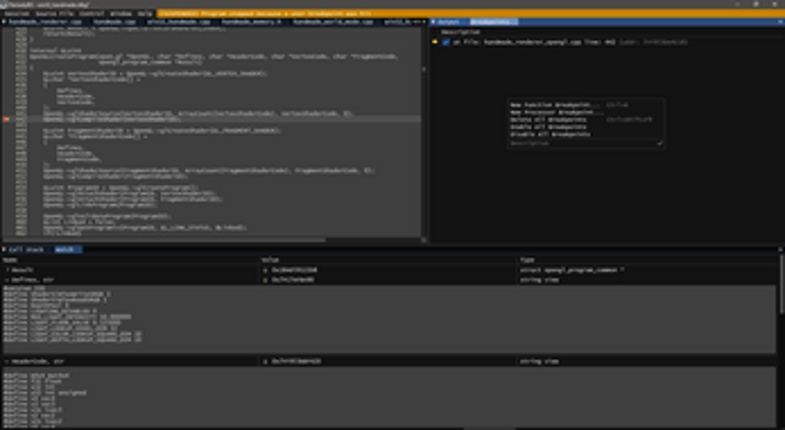
Task: Collapse the HeaderCode.str watch entry
Action: (x=6, y=359)
